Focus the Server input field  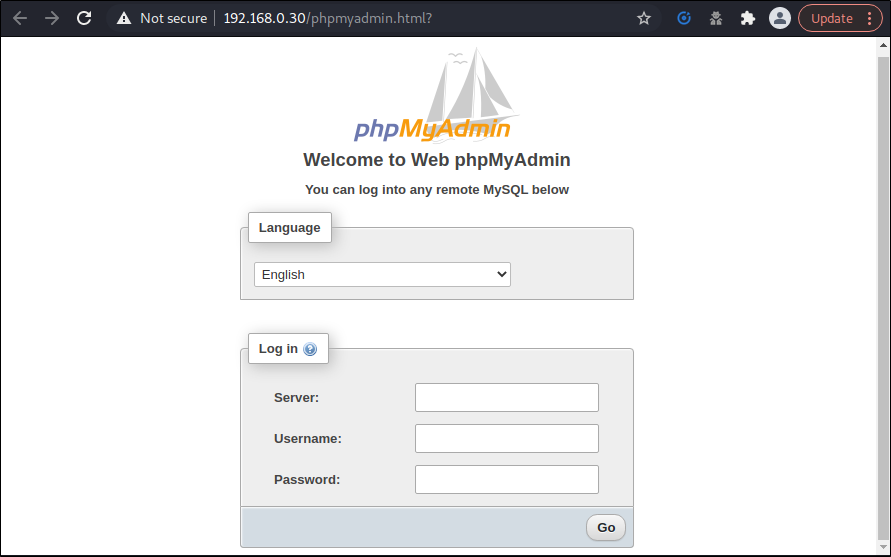point(507,397)
